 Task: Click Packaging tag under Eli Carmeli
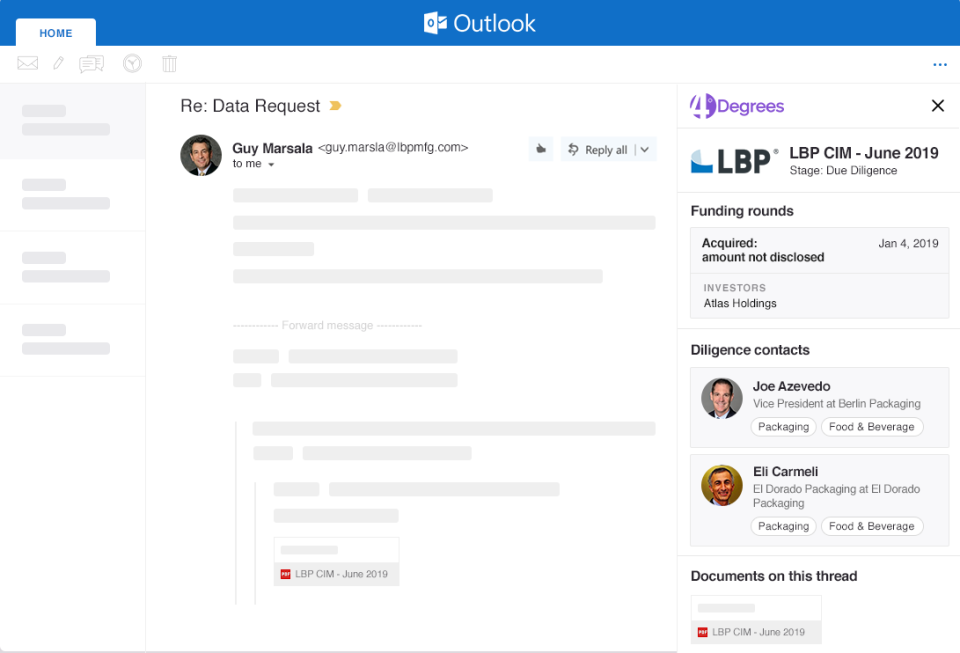[783, 526]
